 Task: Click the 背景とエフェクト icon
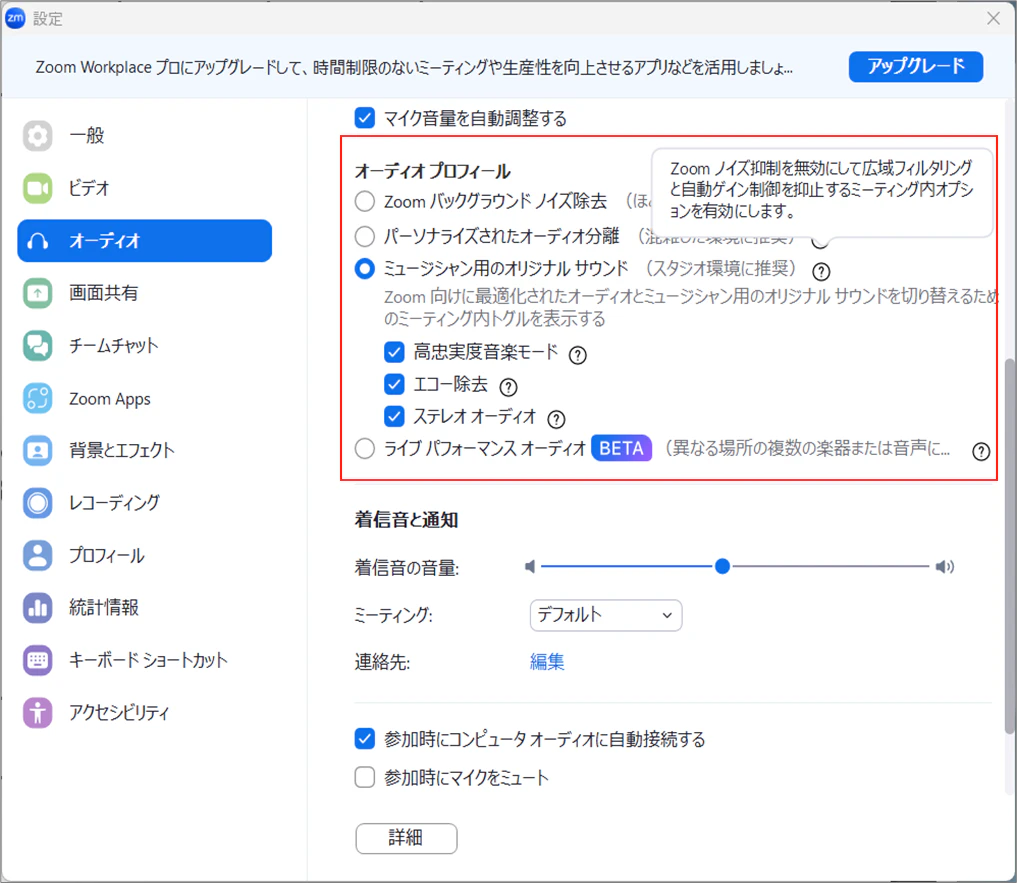pyautogui.click(x=38, y=450)
